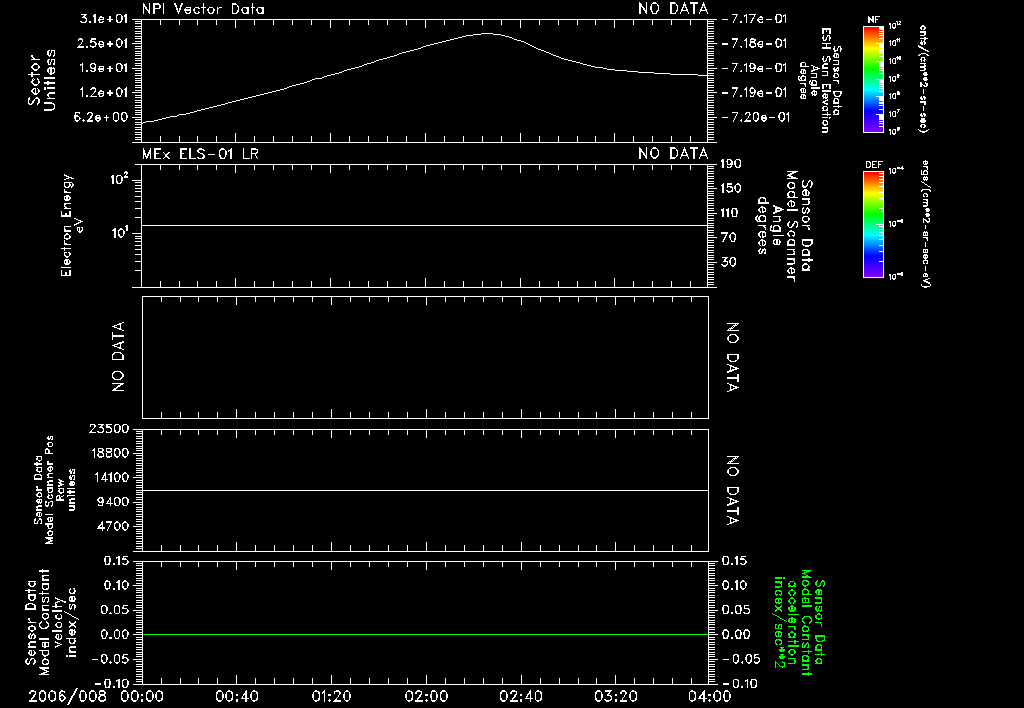Image resolution: width=1024 pixels, height=708 pixels.
Task: Click the green zero line in velocity panel
Action: pos(425,634)
